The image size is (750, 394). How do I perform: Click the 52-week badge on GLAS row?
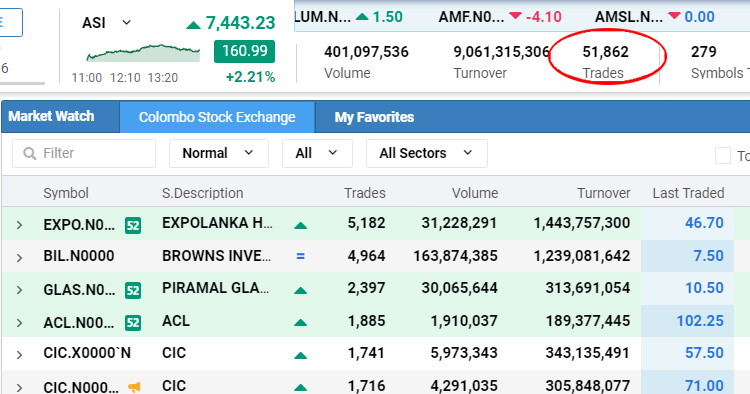pos(133,290)
